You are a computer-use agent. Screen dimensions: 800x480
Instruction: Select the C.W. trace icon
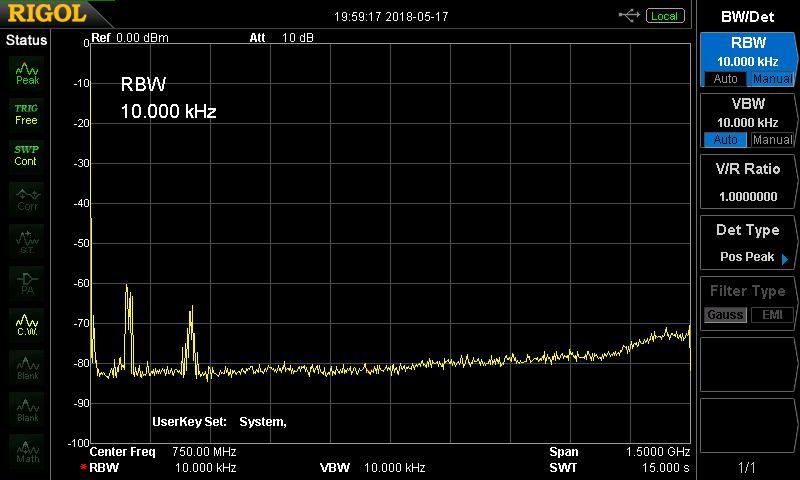click(27, 325)
